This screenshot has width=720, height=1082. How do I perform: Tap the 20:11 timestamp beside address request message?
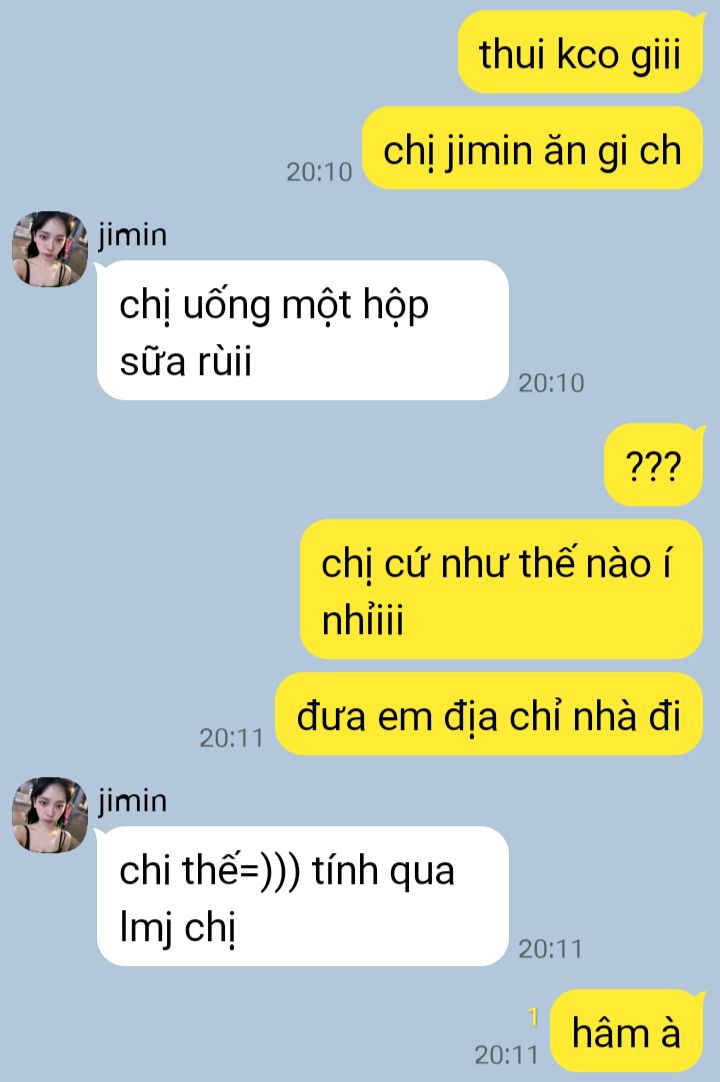(x=231, y=738)
